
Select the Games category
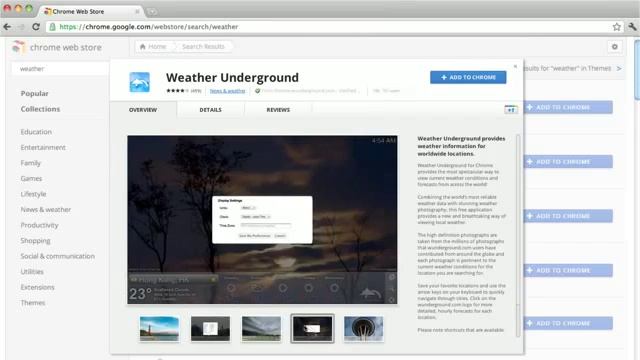[31, 178]
